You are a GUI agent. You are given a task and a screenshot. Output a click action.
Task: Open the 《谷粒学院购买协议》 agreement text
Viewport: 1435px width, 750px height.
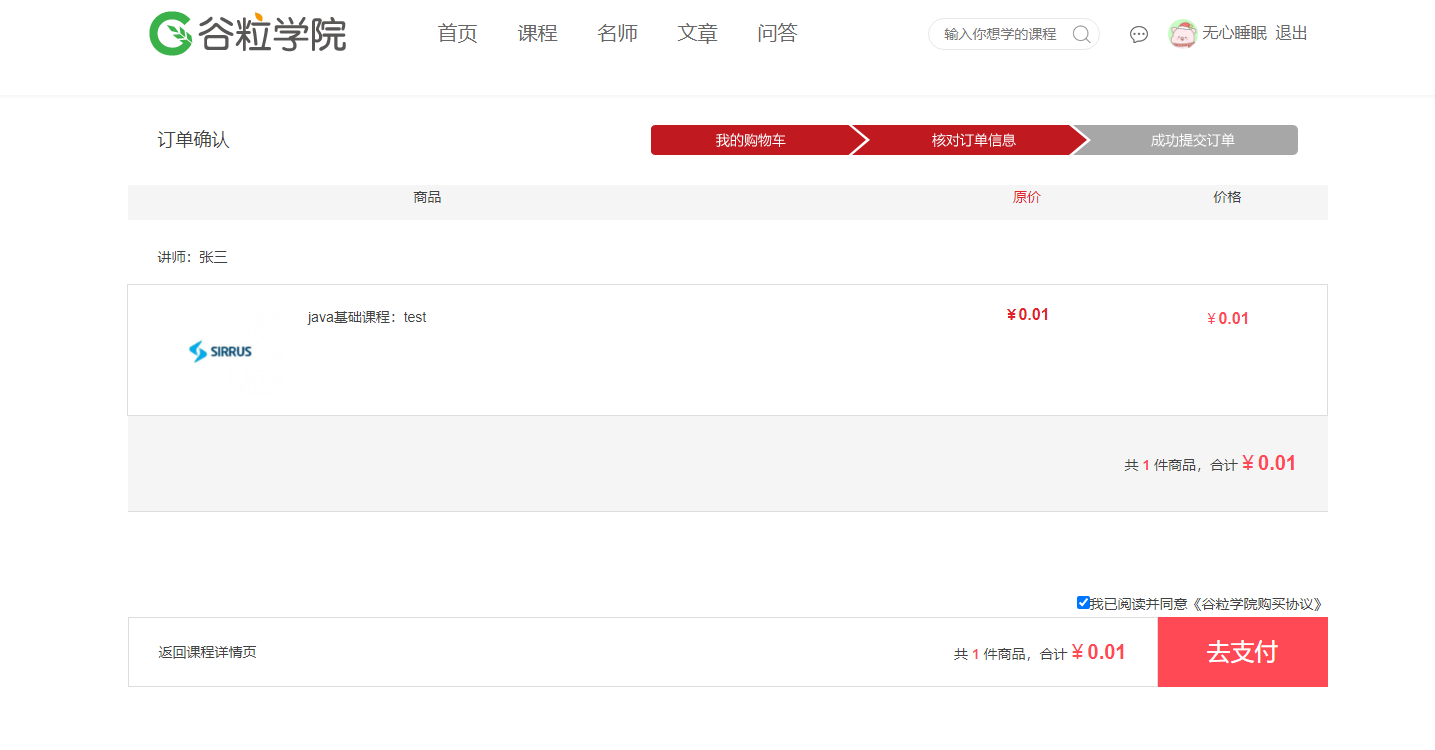tap(1258, 604)
